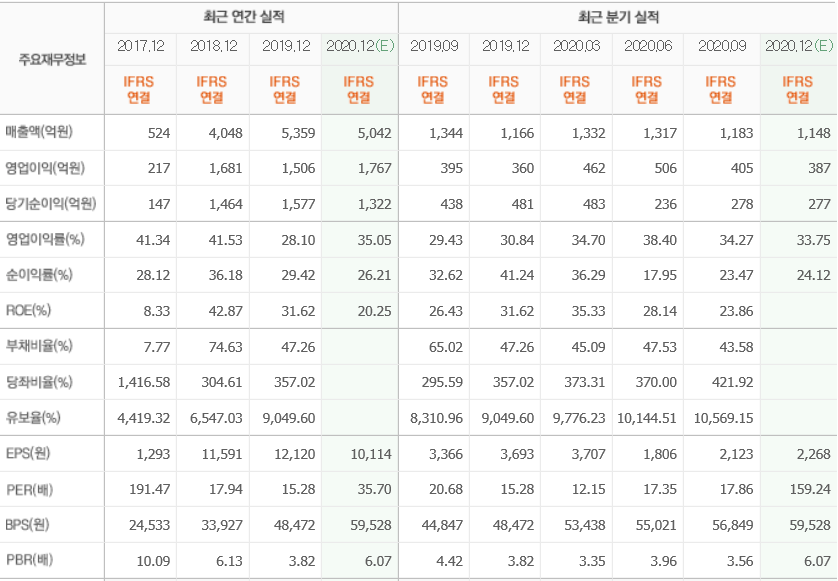The height and width of the screenshot is (581, 838).
Task: Click the 당좌비율 value 421.92
Action: pyautogui.click(x=733, y=382)
